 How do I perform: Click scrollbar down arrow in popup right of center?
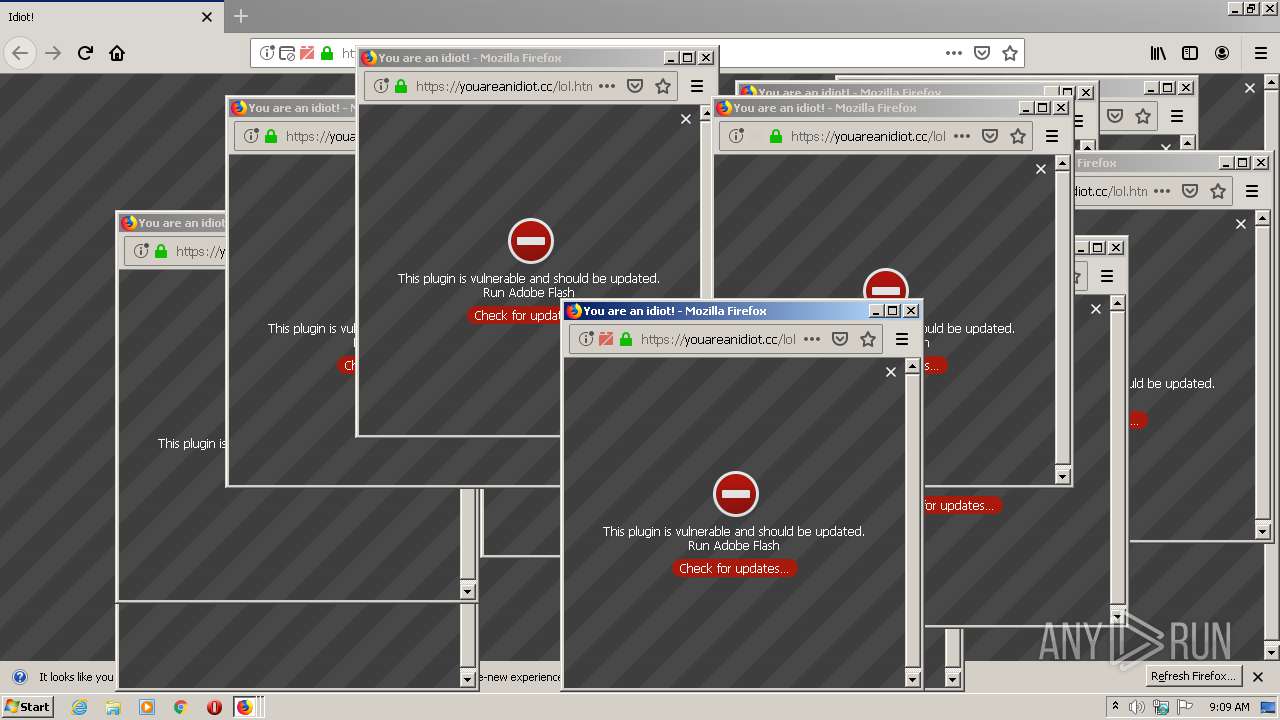coord(1062,476)
